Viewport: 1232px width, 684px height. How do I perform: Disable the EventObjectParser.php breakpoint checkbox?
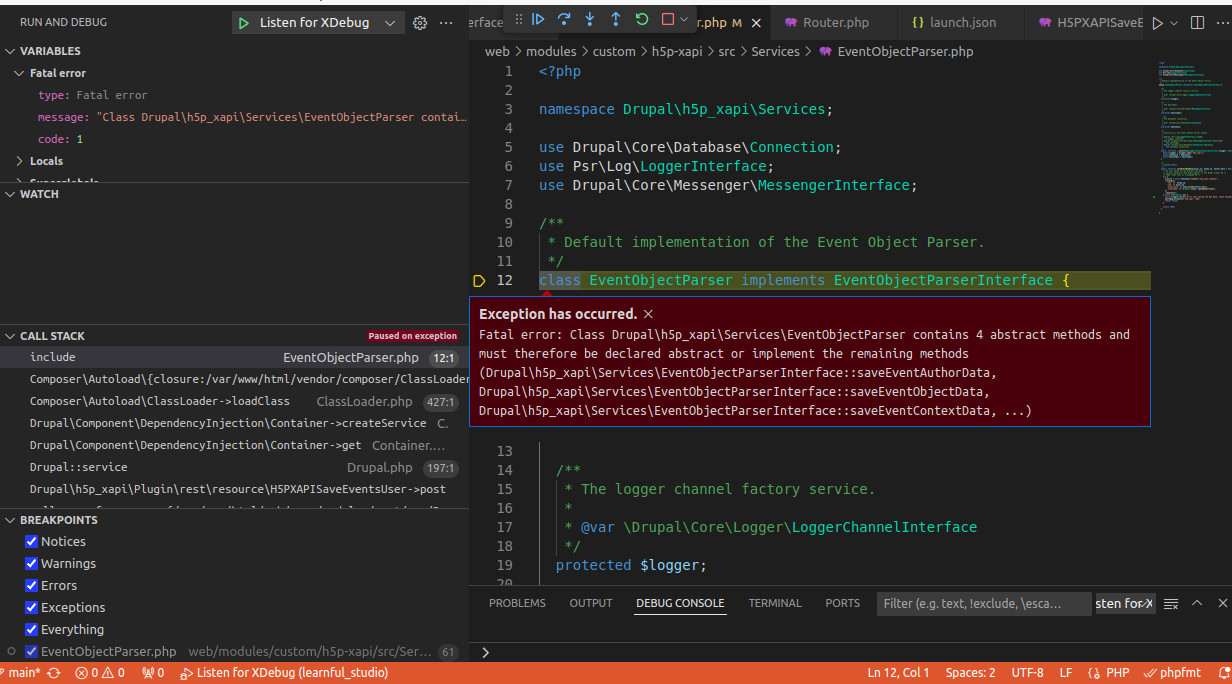click(x=31, y=651)
